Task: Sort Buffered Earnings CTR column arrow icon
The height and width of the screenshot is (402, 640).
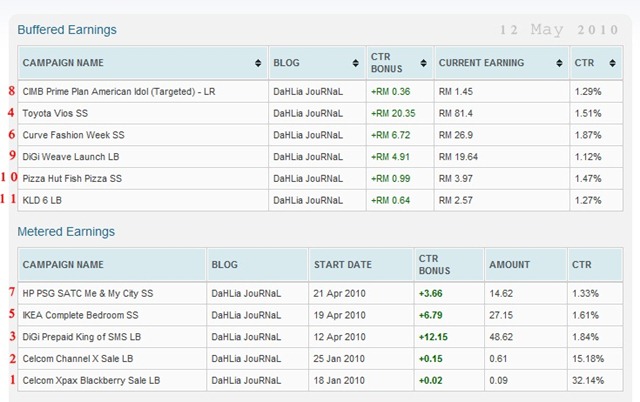Action: click(x=612, y=63)
